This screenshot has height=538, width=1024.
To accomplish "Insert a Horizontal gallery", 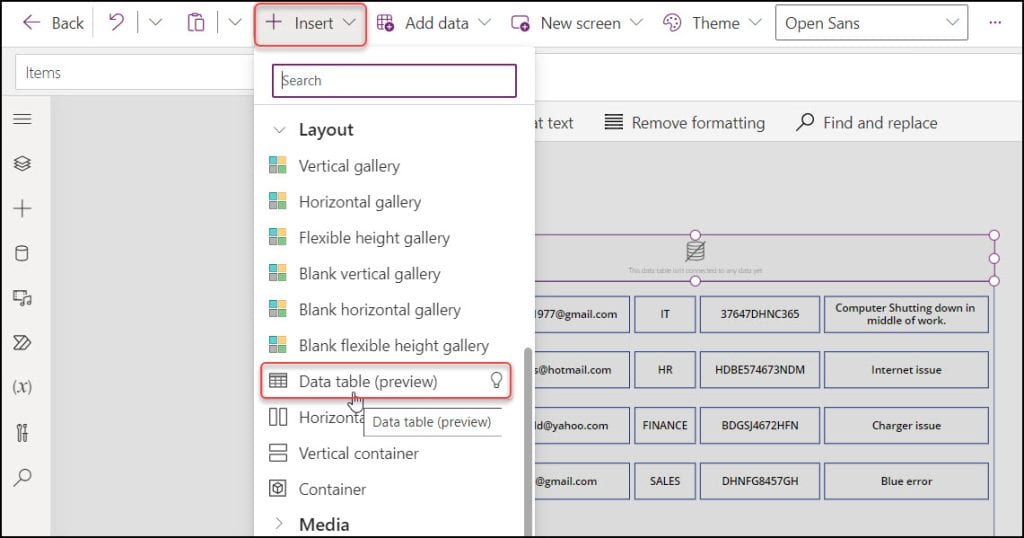I will tap(359, 202).
